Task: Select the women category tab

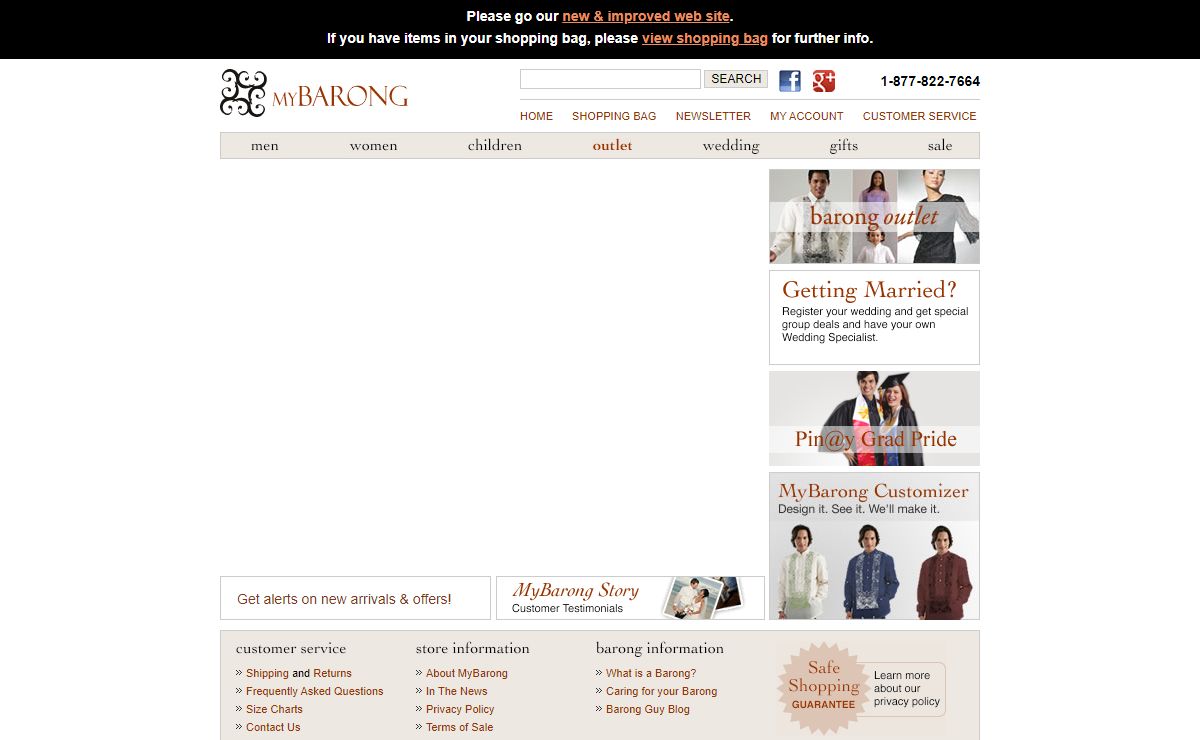Action: [x=374, y=146]
